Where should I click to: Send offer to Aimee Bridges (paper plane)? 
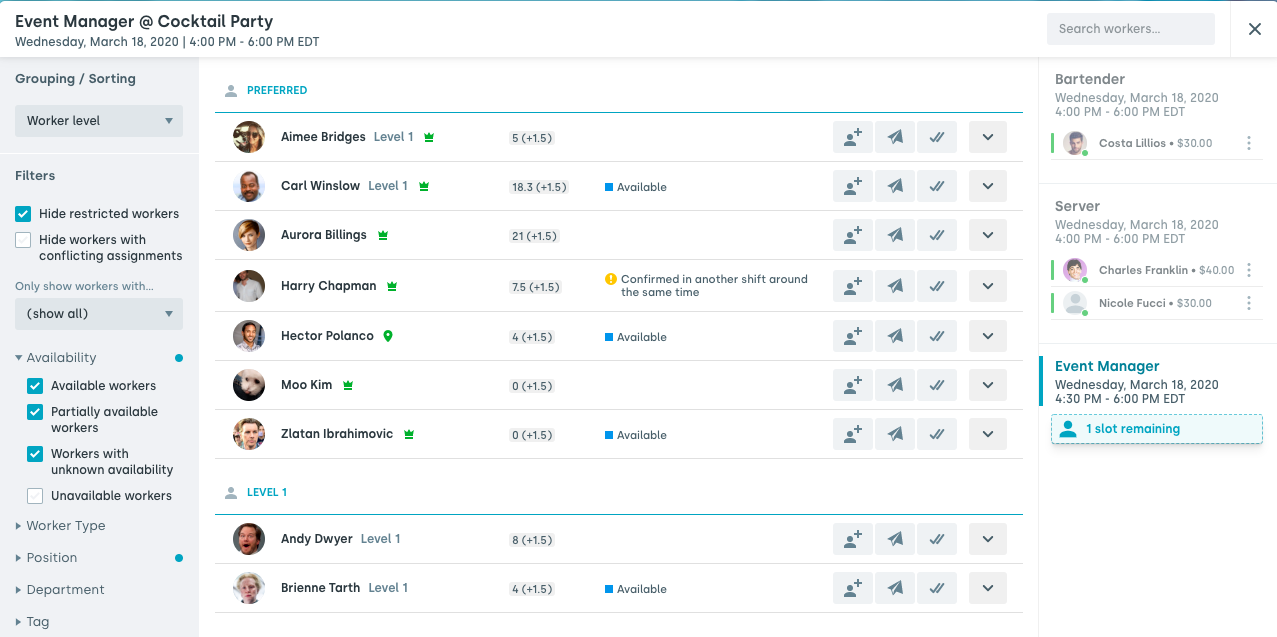coord(895,137)
